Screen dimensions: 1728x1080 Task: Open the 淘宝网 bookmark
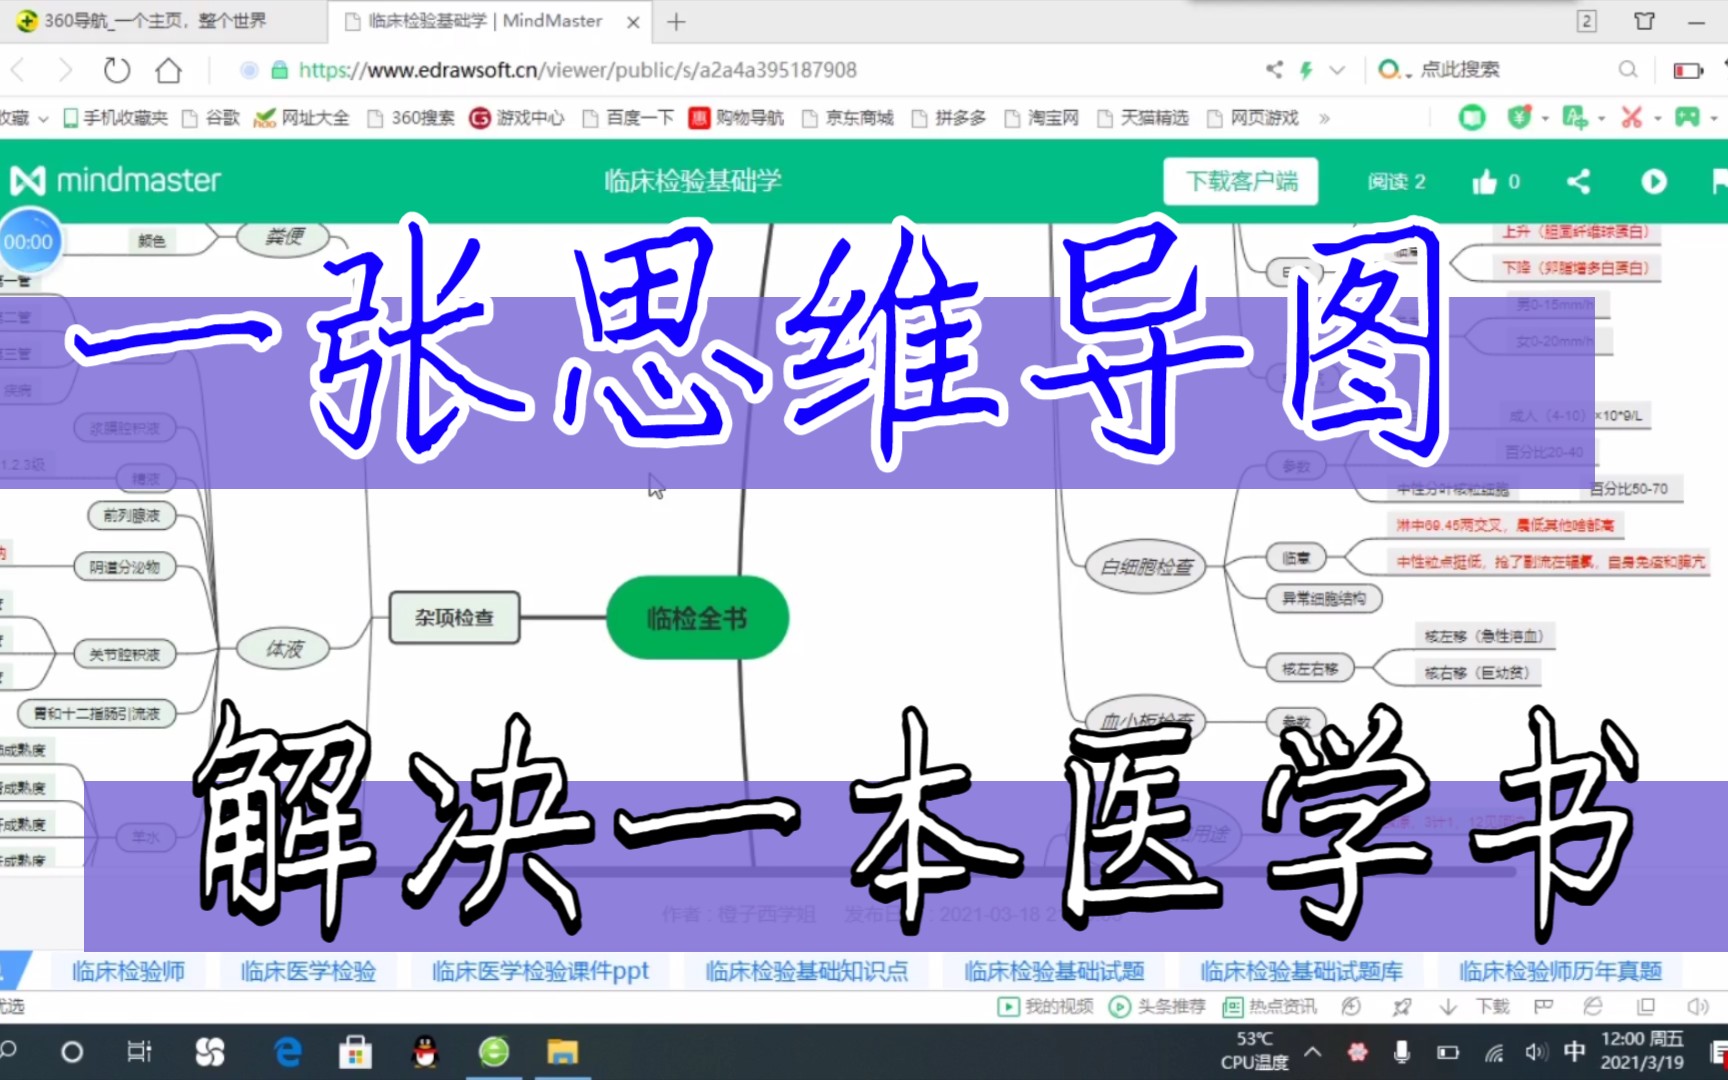pos(1042,118)
